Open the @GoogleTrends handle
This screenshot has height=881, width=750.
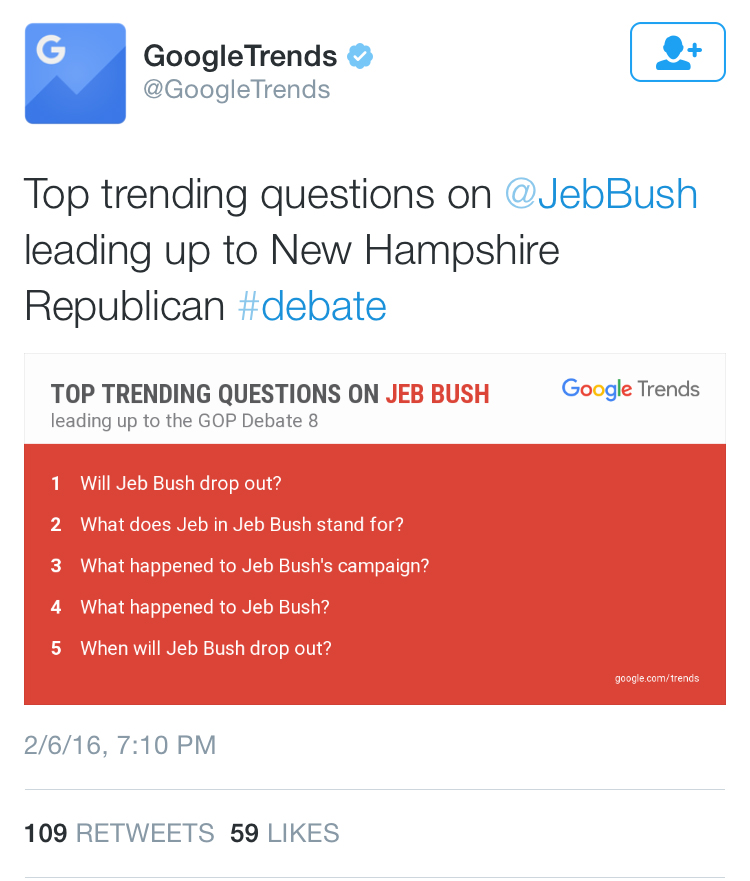click(237, 90)
